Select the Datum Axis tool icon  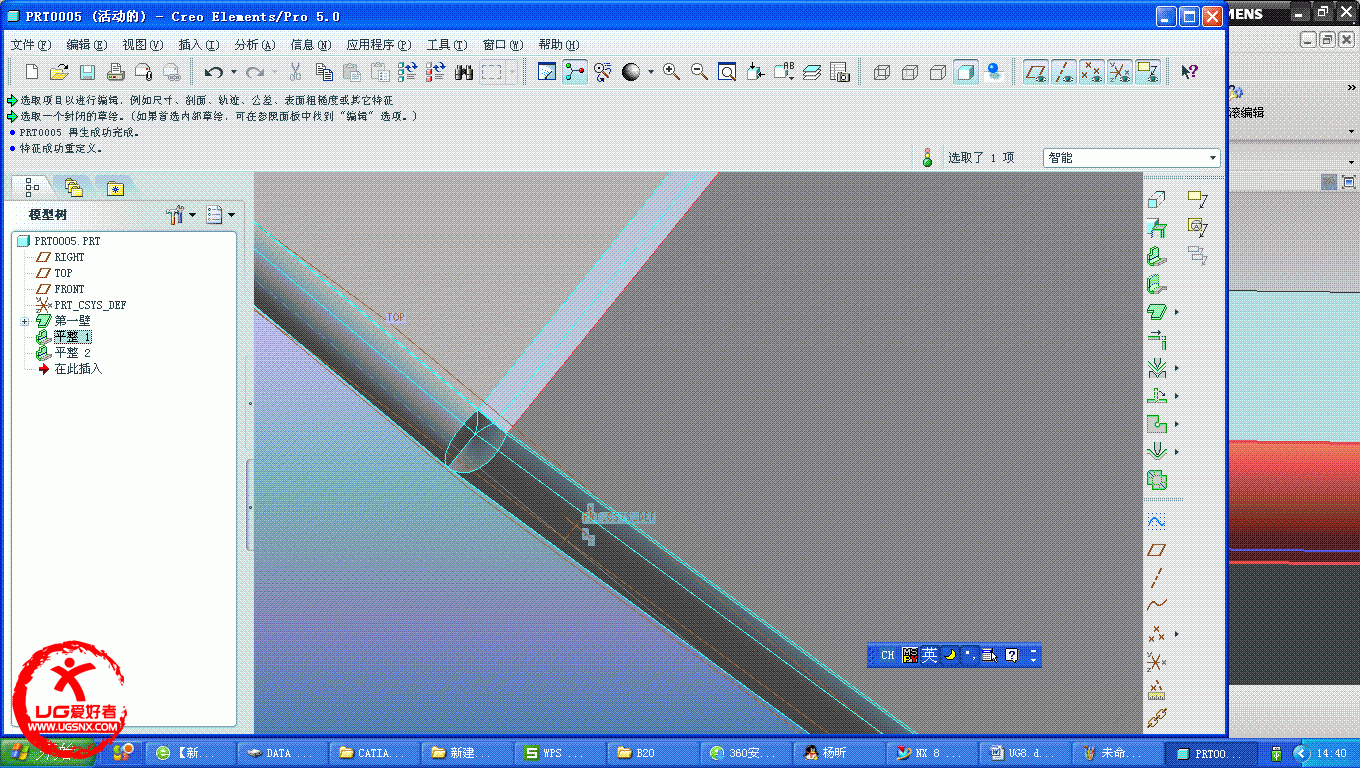click(1157, 578)
